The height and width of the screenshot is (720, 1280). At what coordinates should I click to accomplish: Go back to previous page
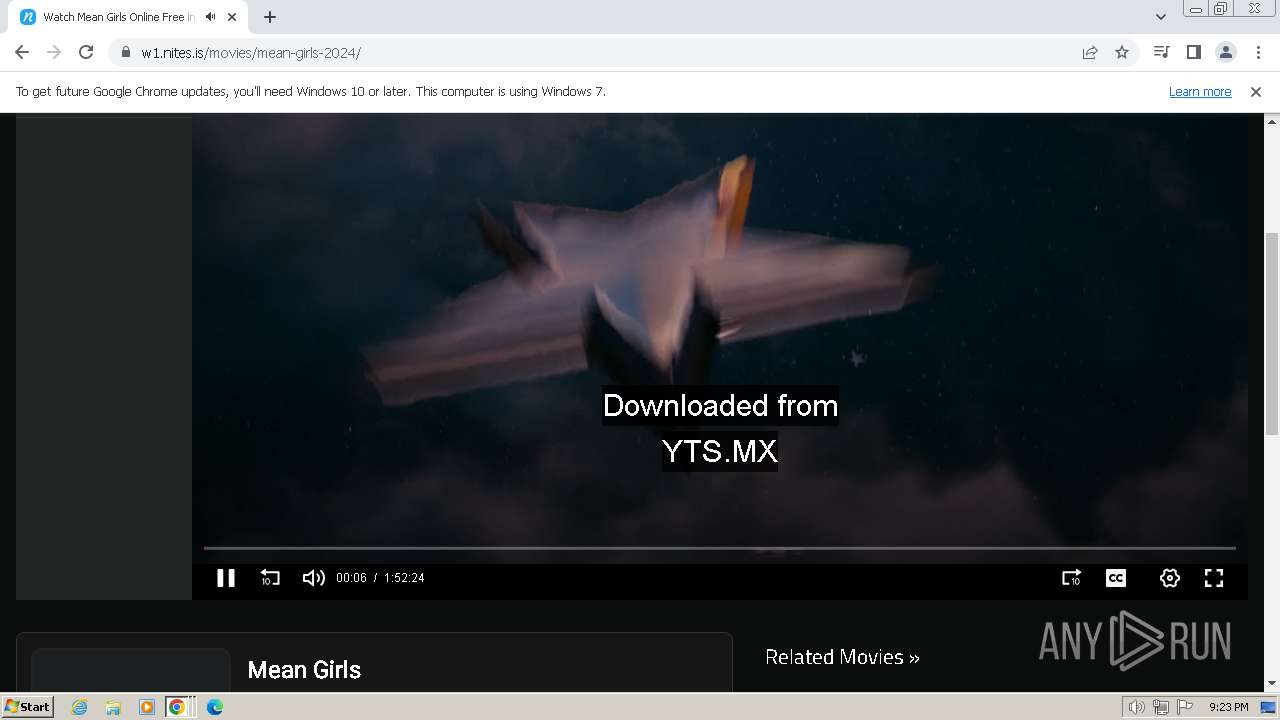tap(22, 52)
